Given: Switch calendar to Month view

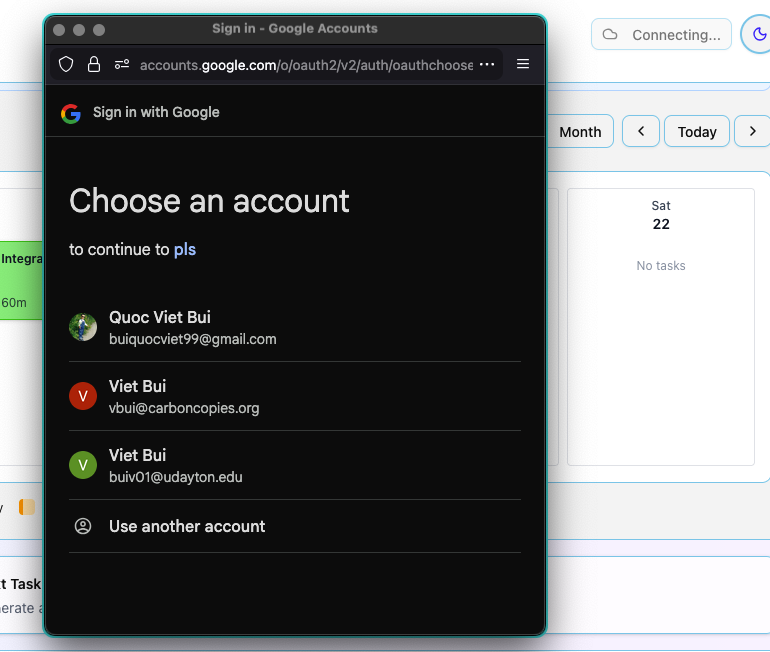Looking at the screenshot, I should coord(580,132).
